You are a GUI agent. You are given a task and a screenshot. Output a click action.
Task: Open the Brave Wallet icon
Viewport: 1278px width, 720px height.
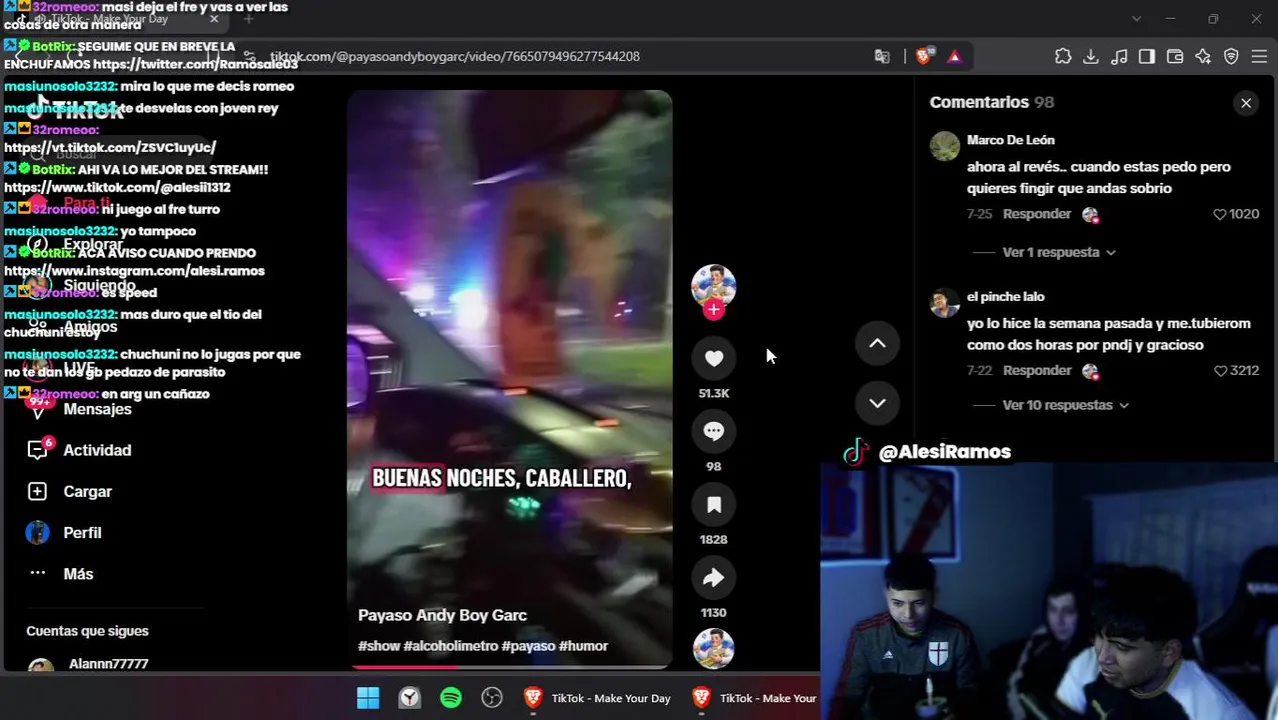click(x=1175, y=56)
